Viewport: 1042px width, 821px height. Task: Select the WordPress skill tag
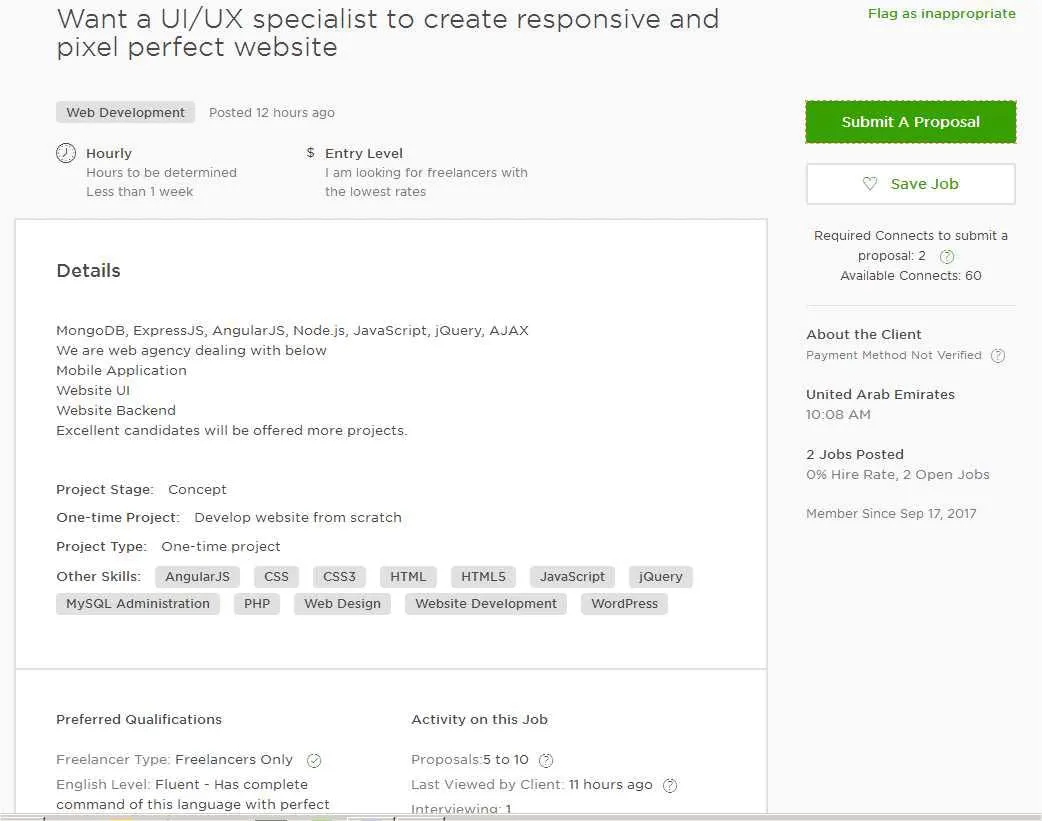(x=624, y=604)
